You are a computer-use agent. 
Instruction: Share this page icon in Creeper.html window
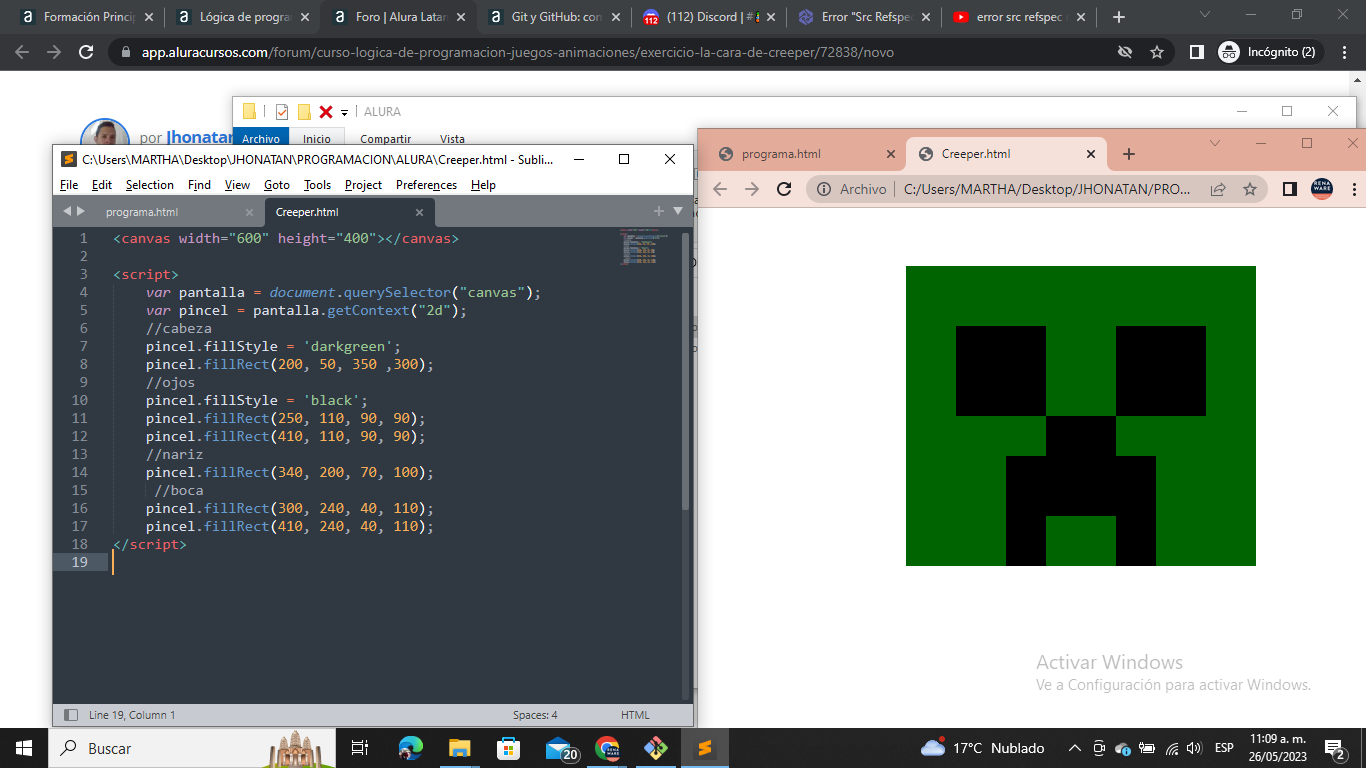[x=1218, y=189]
